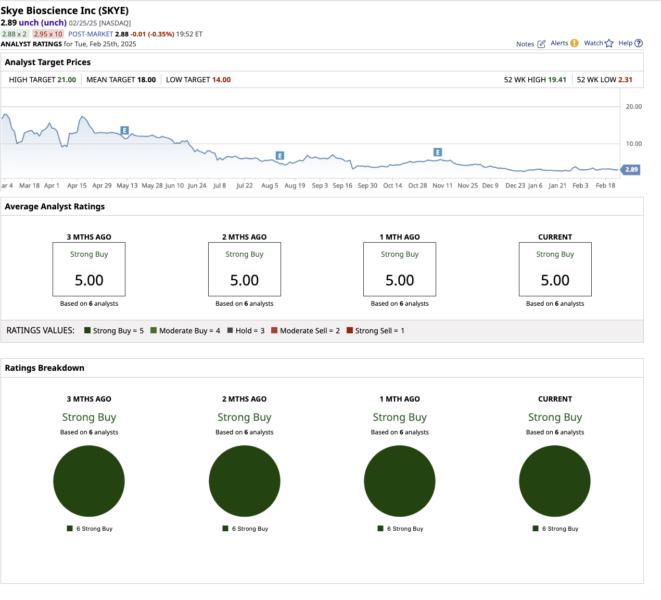Click the 3 MTHS AGO pie chart
The image size is (661, 600).
[x=89, y=481]
